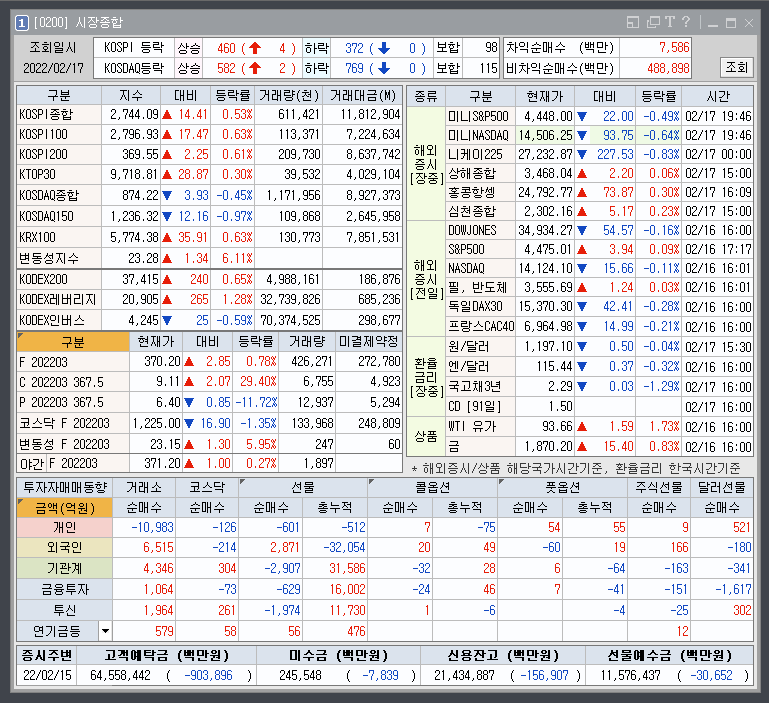The height and width of the screenshot is (703, 769).
Task: Click the corner marker on 금액(억원) header
Action: click(21, 502)
